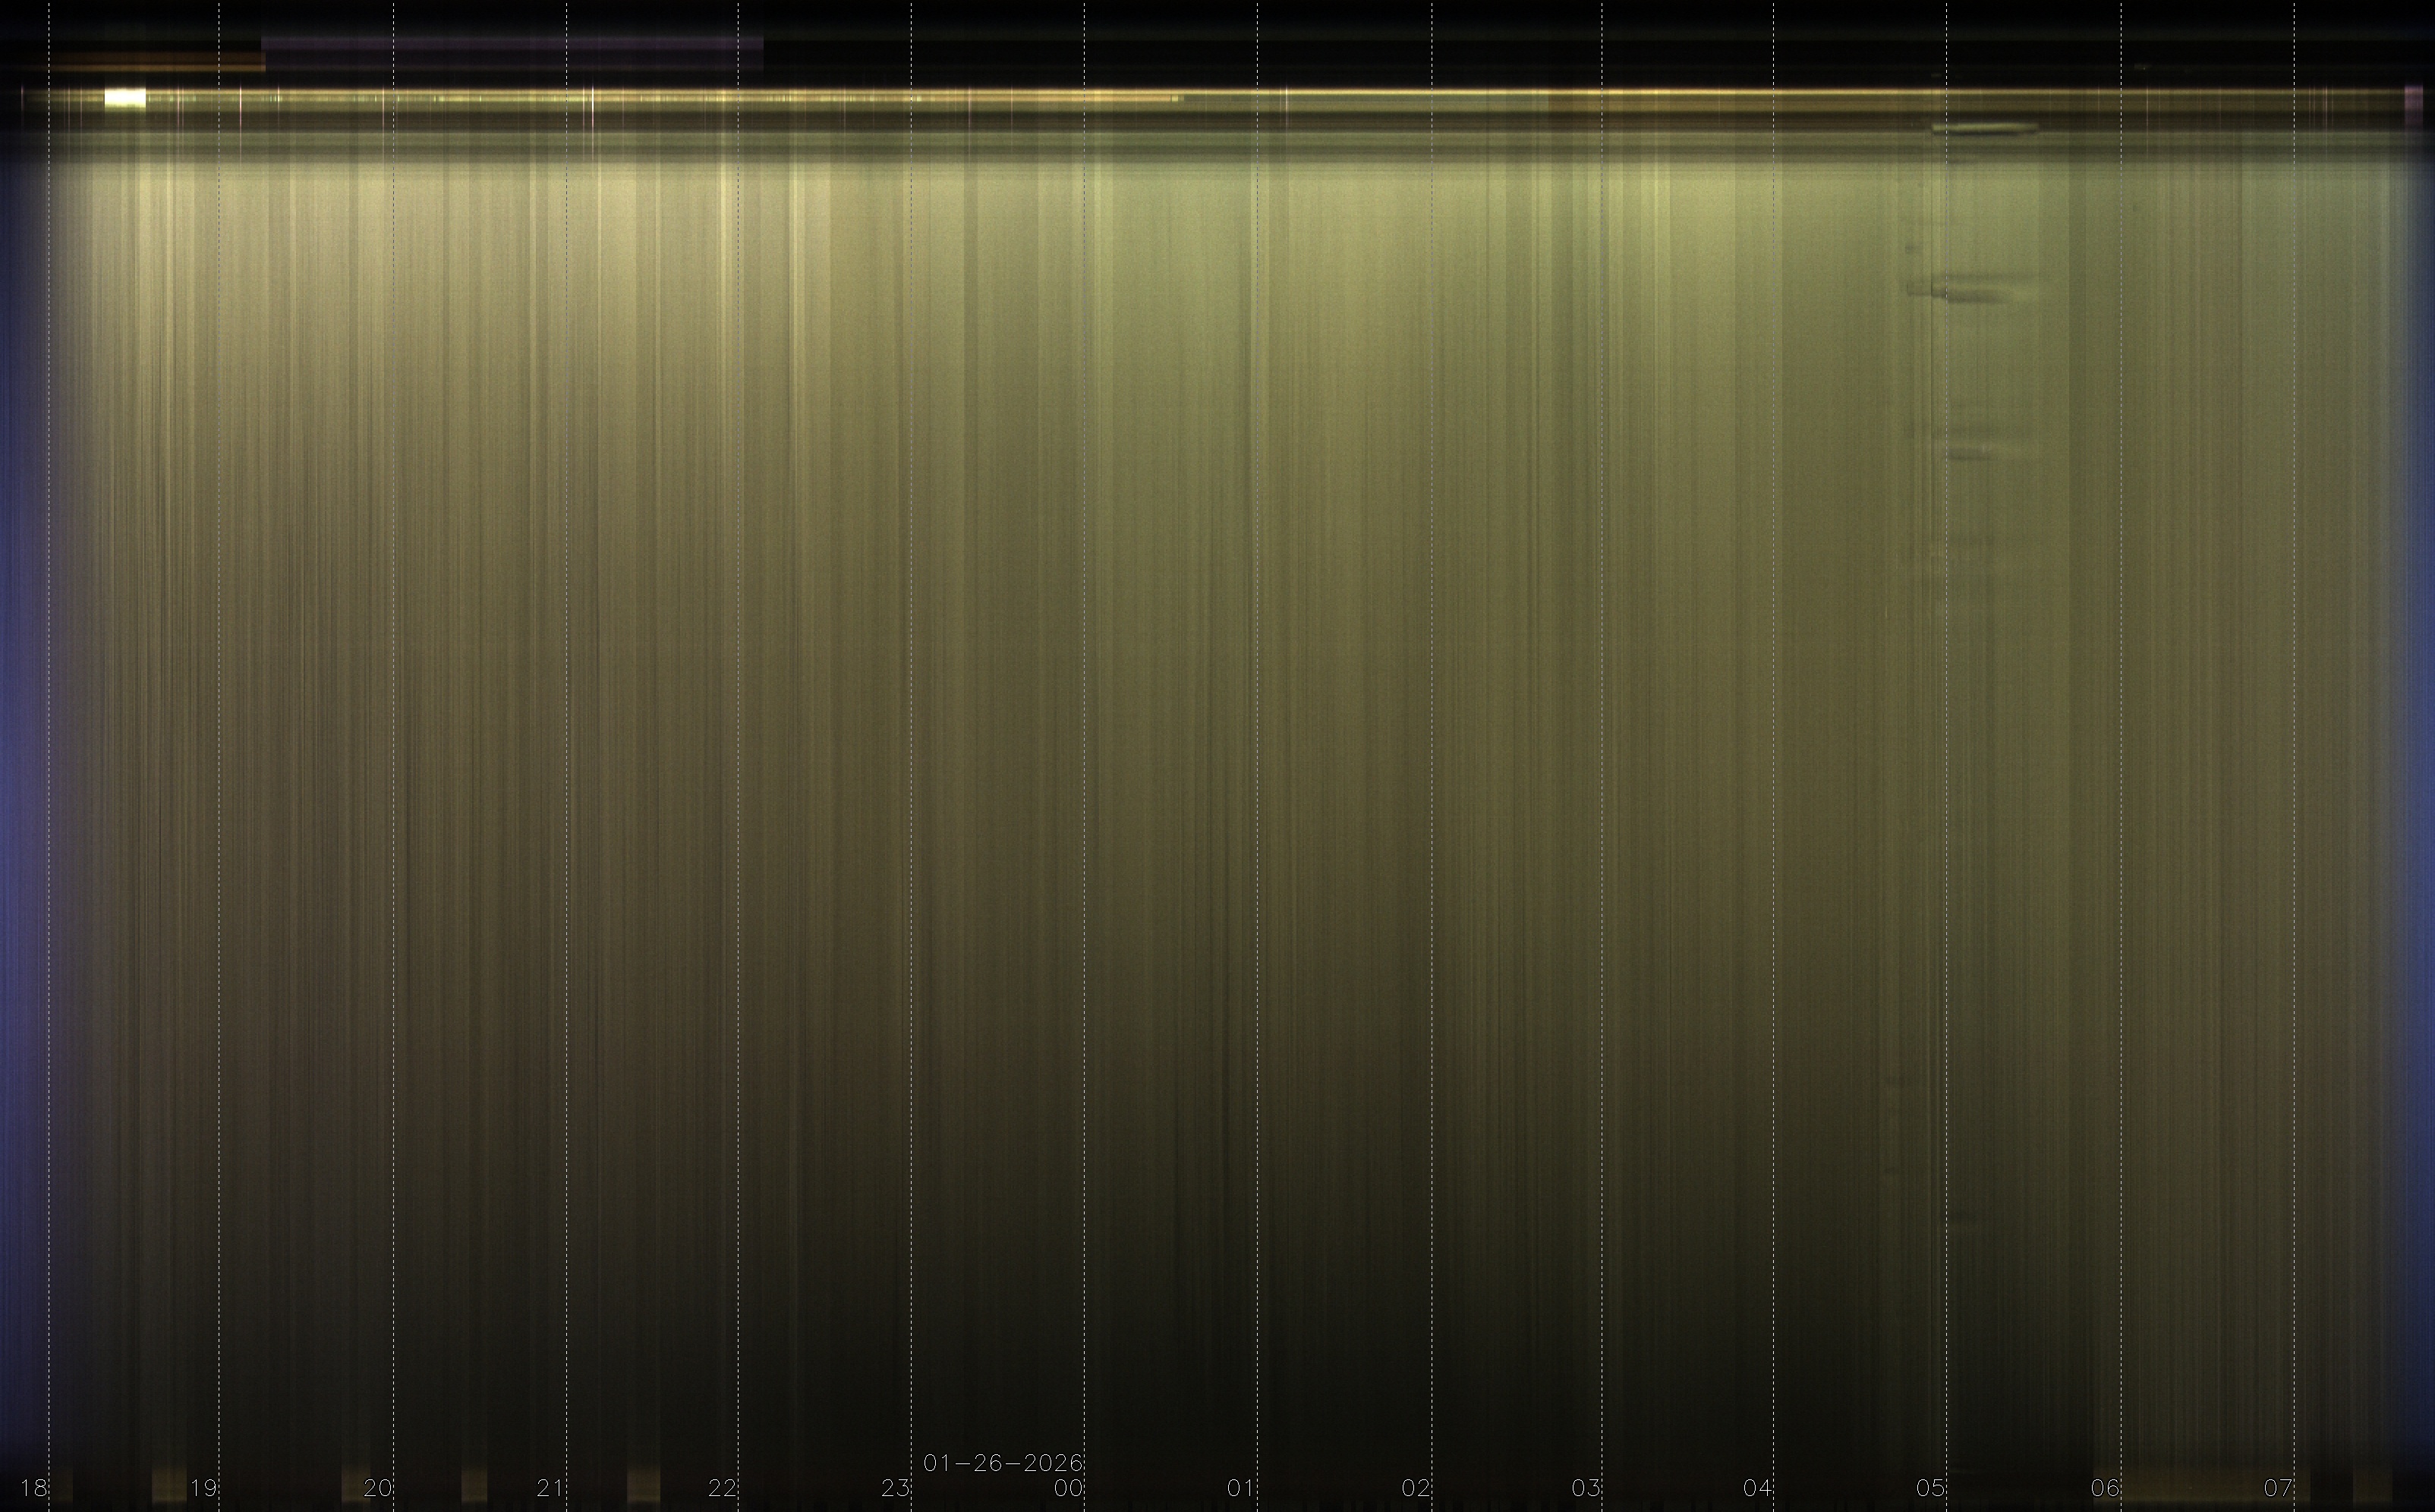Select the 04 hour label
2435x1512 pixels.
1757,1488
